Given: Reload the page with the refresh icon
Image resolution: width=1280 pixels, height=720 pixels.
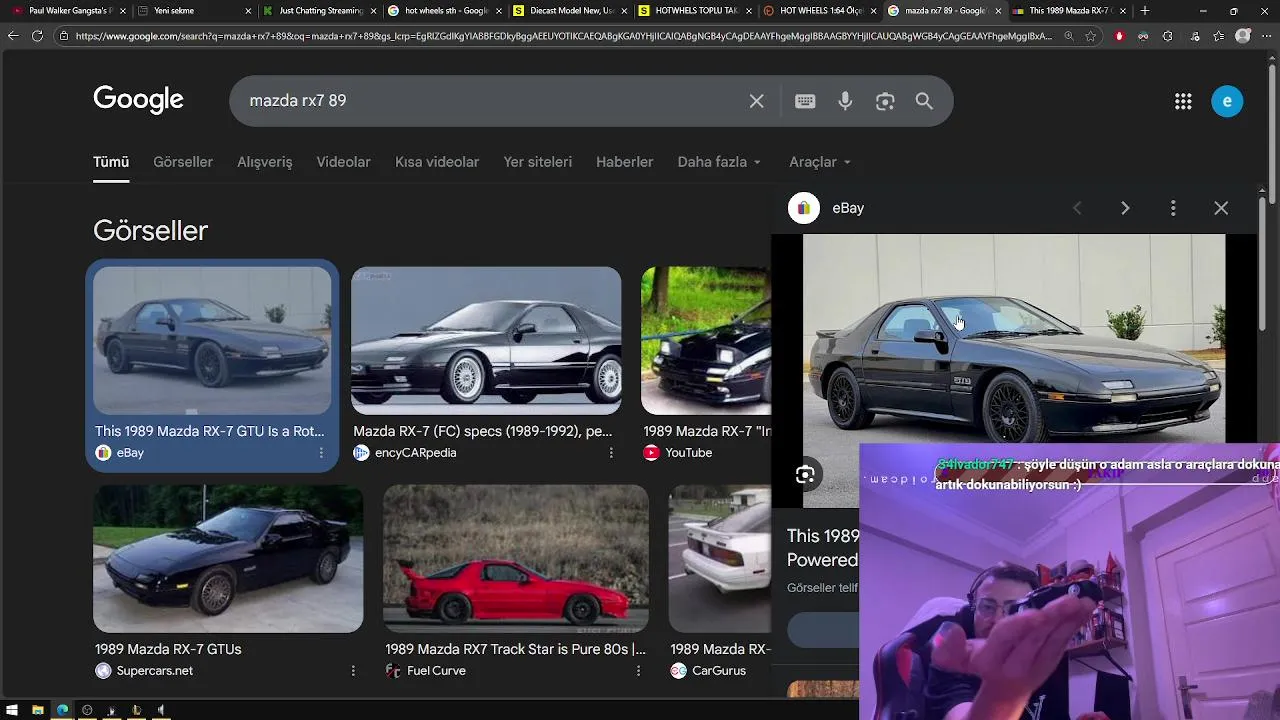Looking at the screenshot, I should pyautogui.click(x=37, y=36).
